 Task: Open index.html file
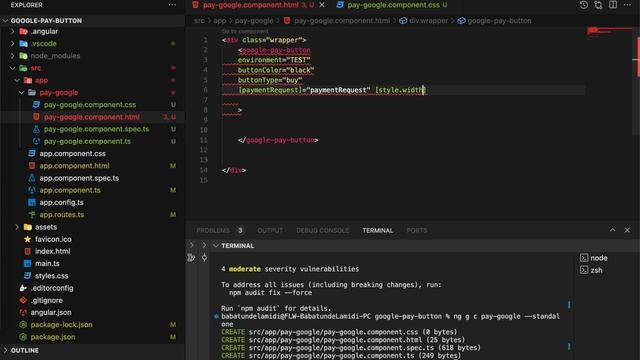(52, 251)
